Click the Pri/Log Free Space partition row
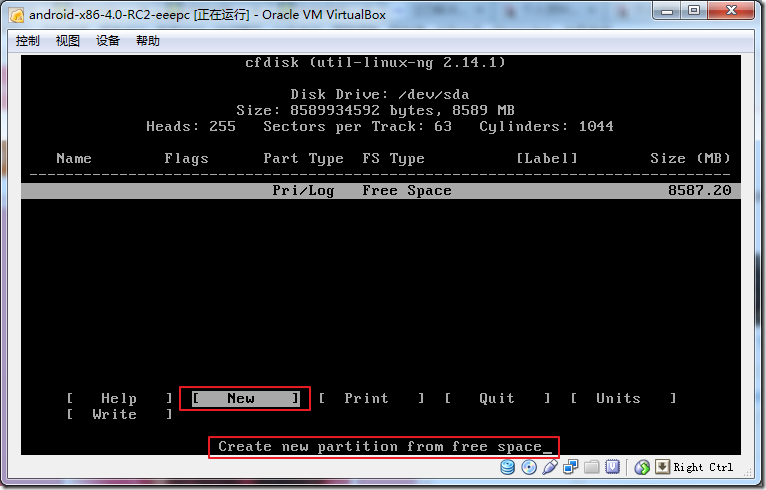The image size is (766, 490). (381, 191)
